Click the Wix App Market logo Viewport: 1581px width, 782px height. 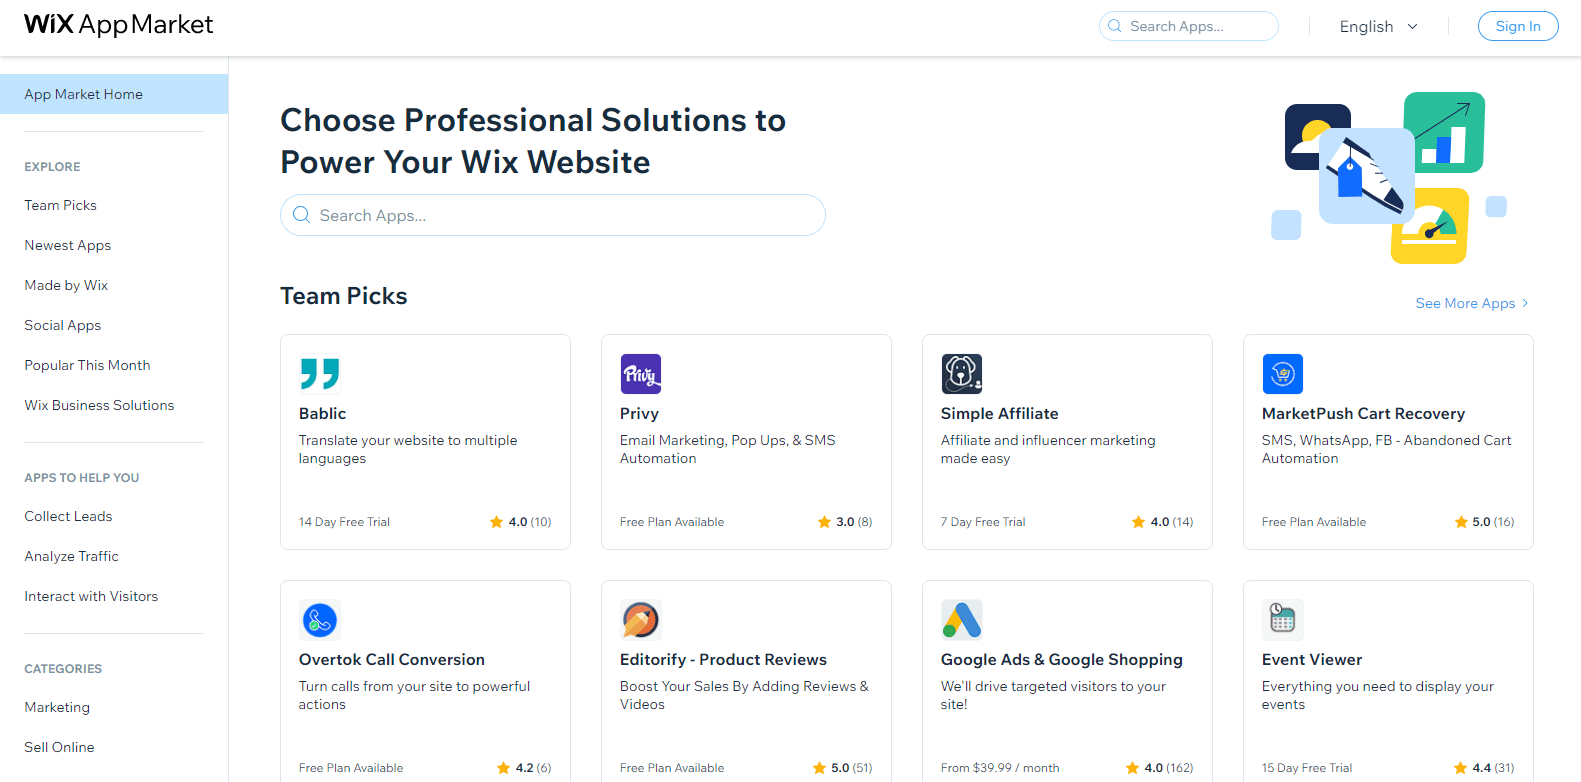[x=118, y=25]
